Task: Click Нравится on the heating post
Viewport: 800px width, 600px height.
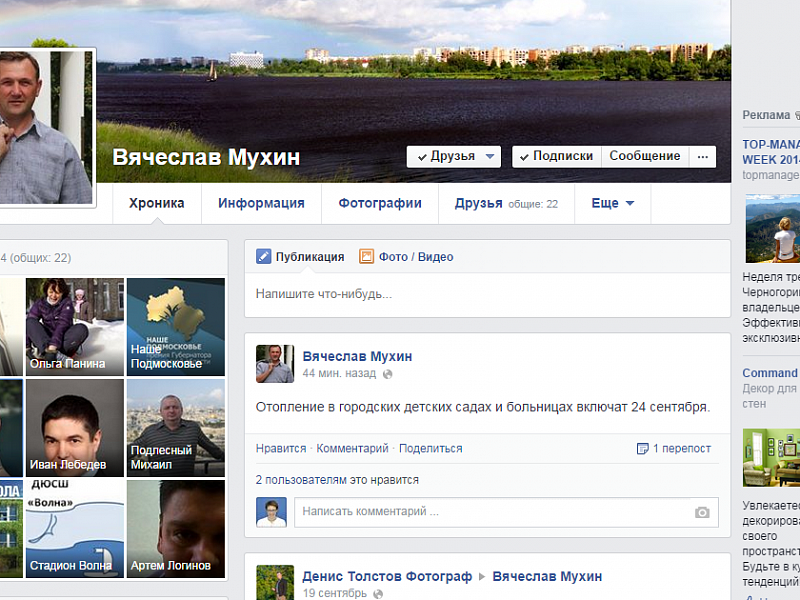Action: (281, 448)
